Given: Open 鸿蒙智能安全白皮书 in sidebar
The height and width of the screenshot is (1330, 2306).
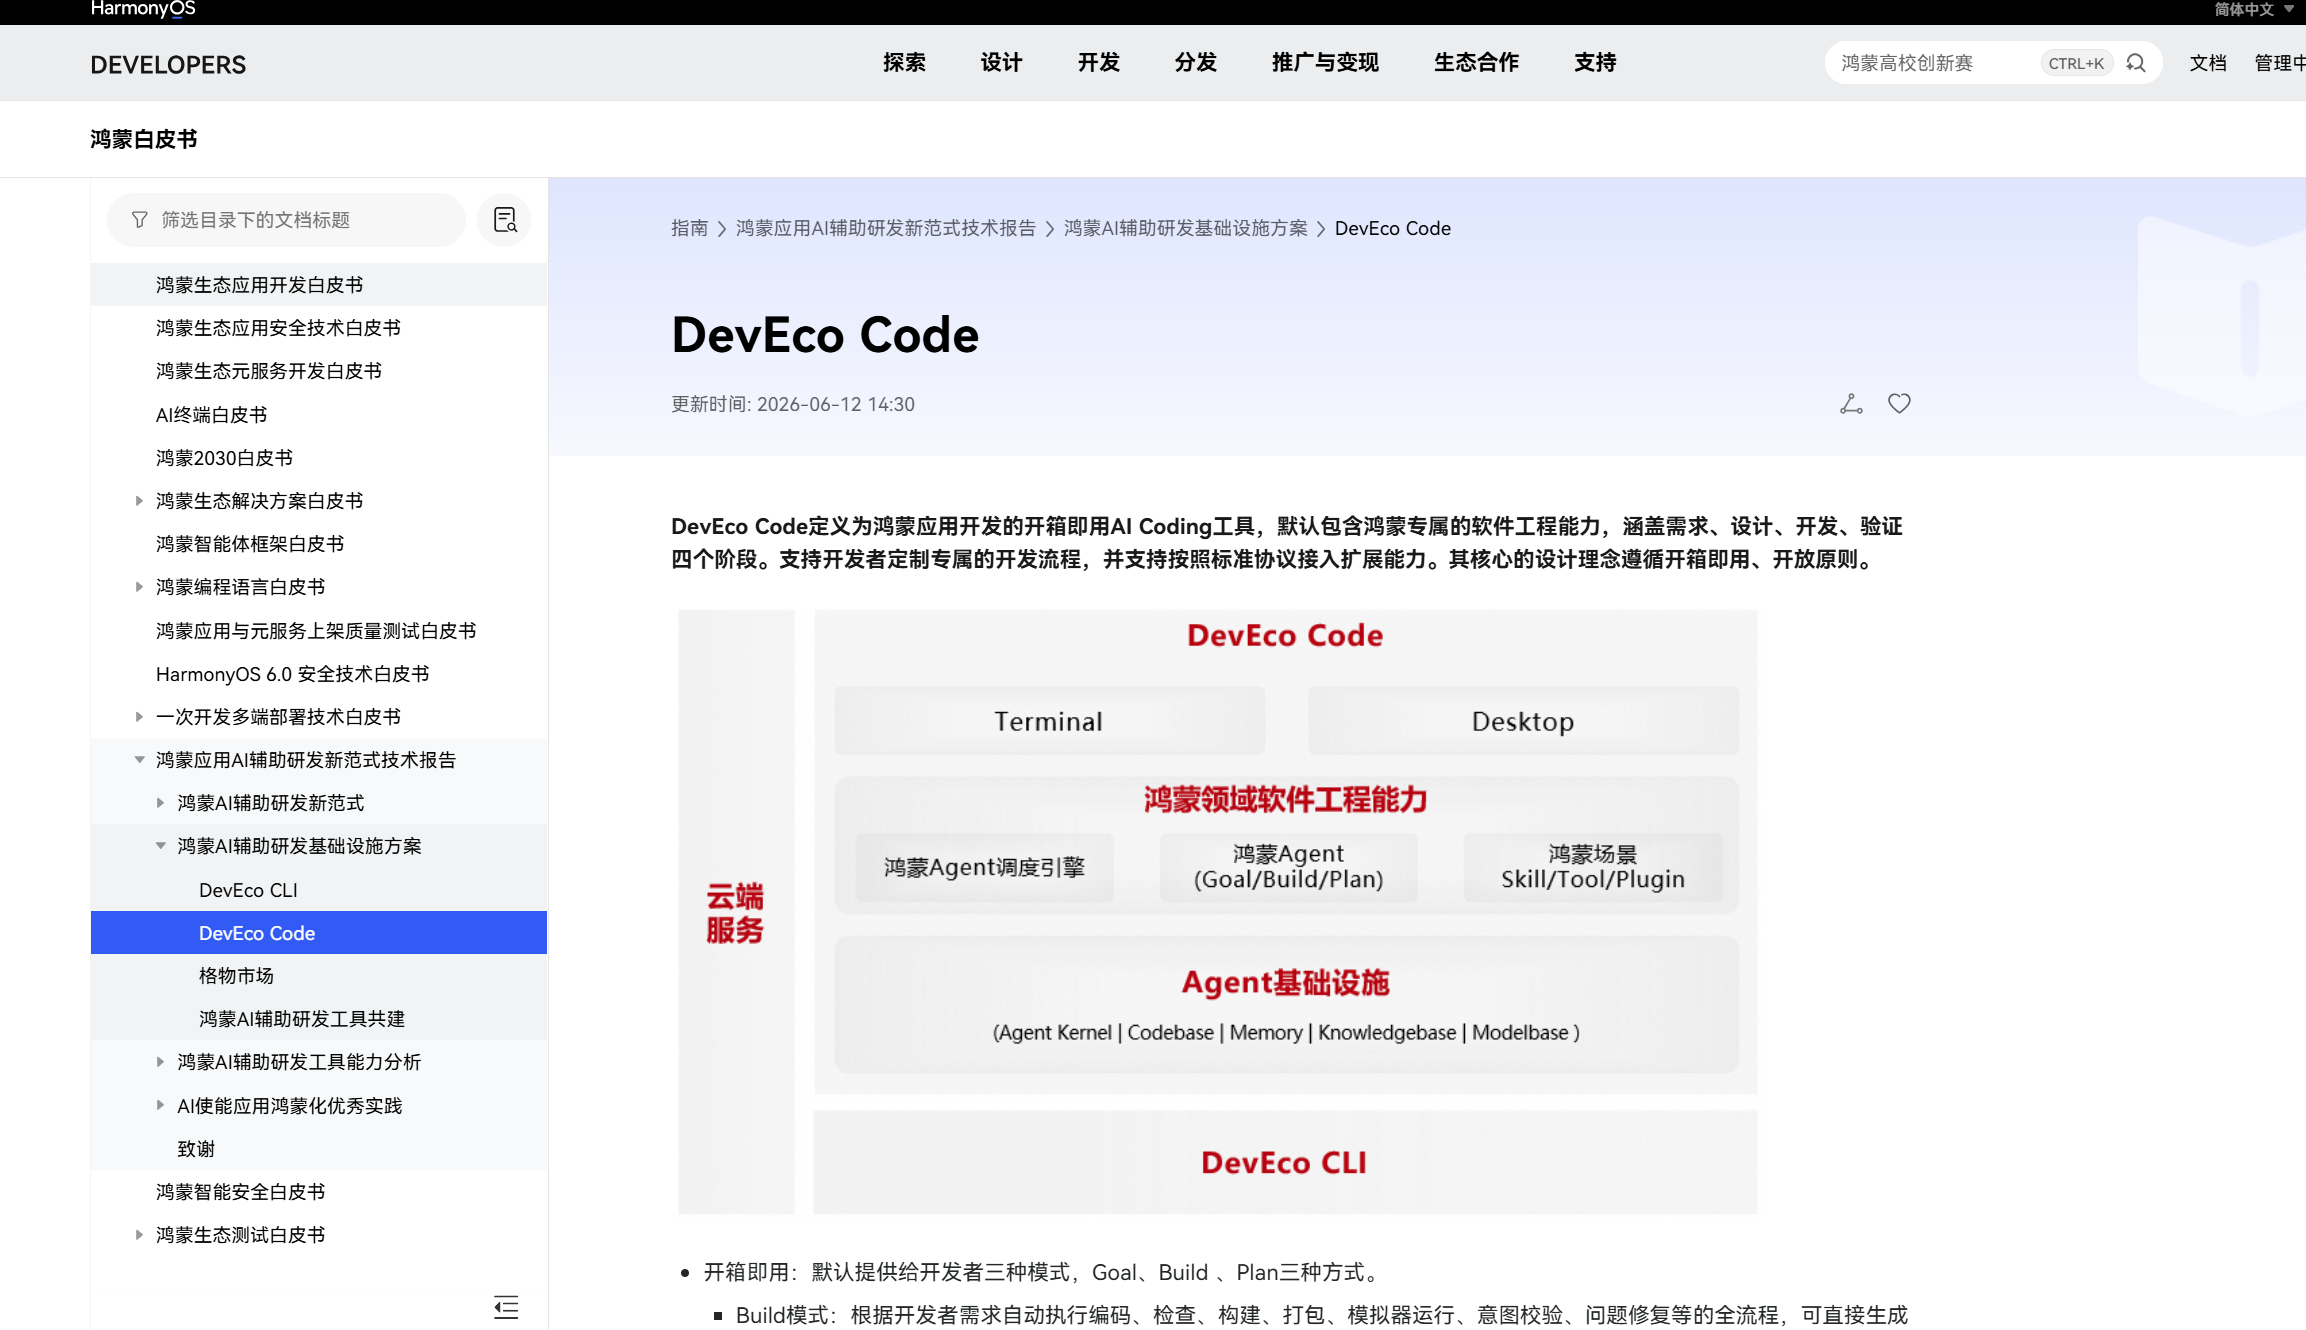Looking at the screenshot, I should click(319, 1192).
